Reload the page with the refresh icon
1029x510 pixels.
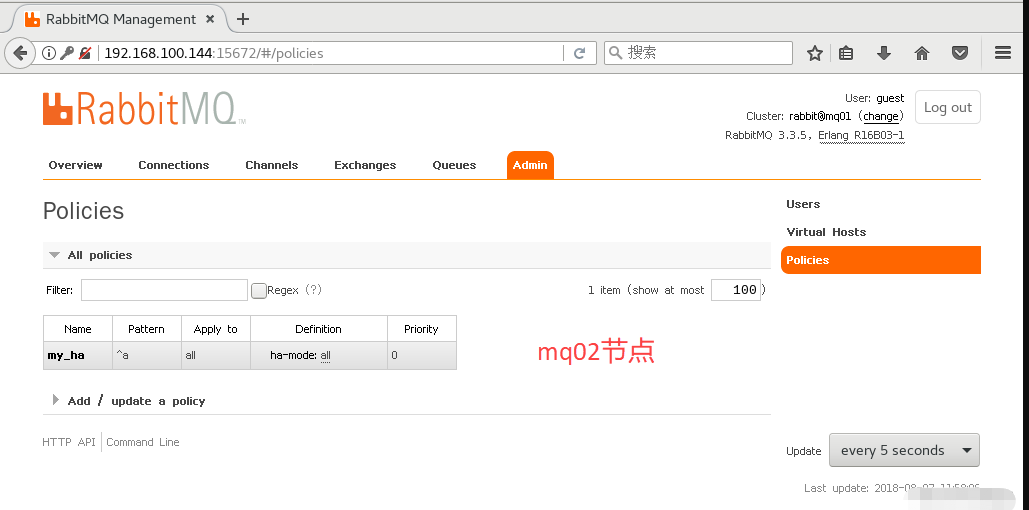[579, 53]
